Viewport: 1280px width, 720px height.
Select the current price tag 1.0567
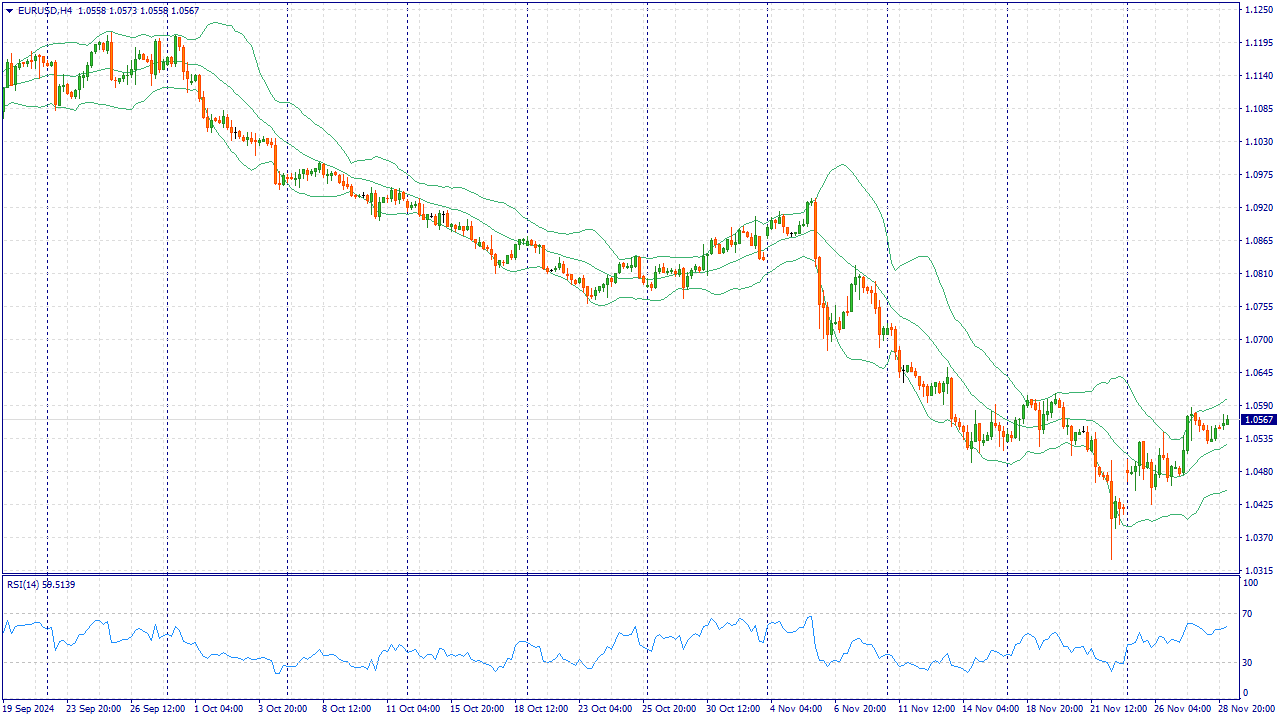coord(1257,420)
